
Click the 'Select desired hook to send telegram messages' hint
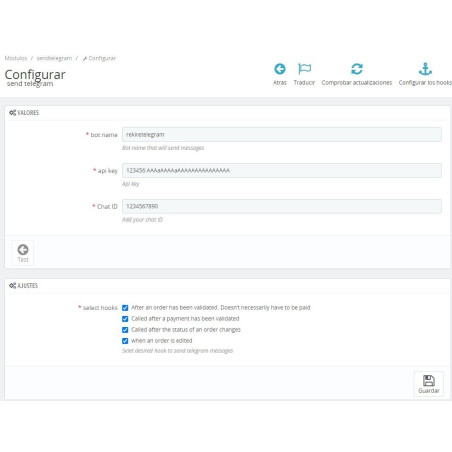178,351
